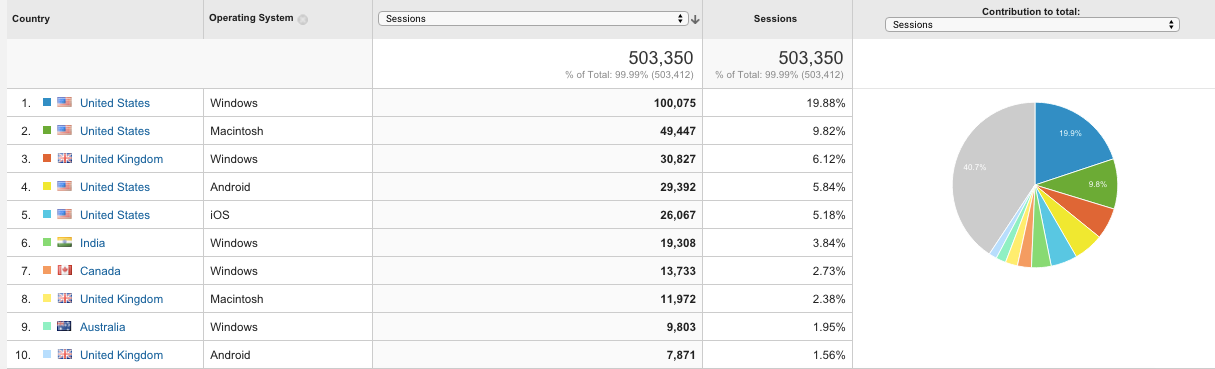This screenshot has width=1215, height=369.
Task: Click the Operating System column header
Action: pyautogui.click(x=251, y=18)
